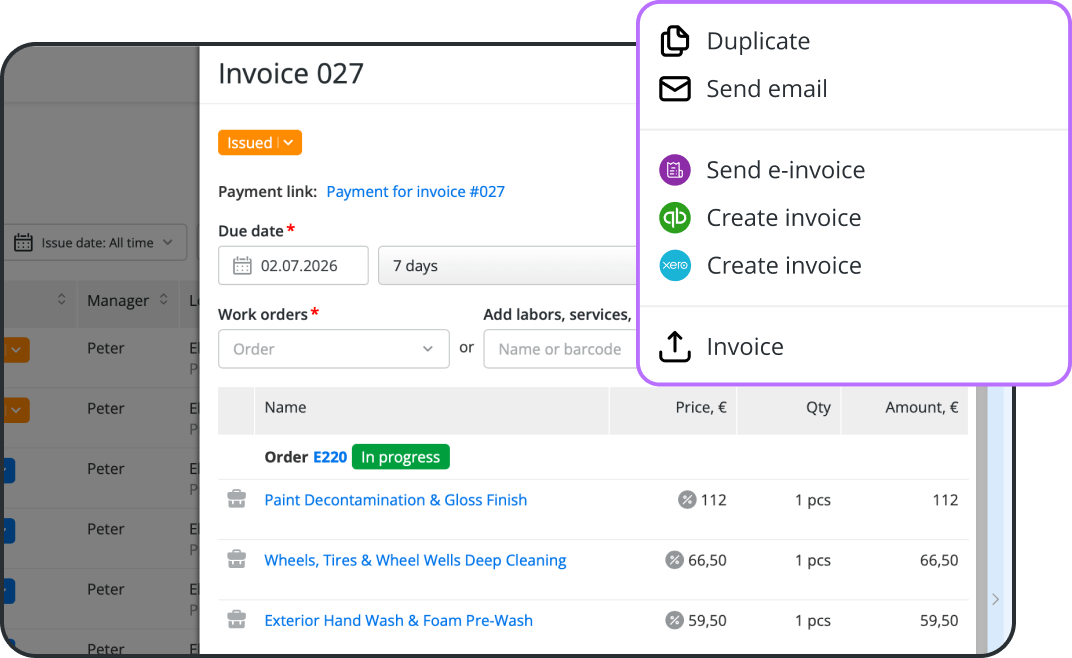Click the amount 66,50 in the Amount column

coord(939,560)
